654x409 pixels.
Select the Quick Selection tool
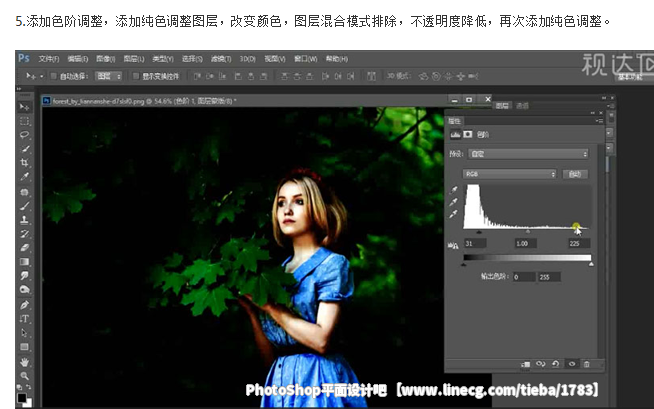(x=25, y=149)
